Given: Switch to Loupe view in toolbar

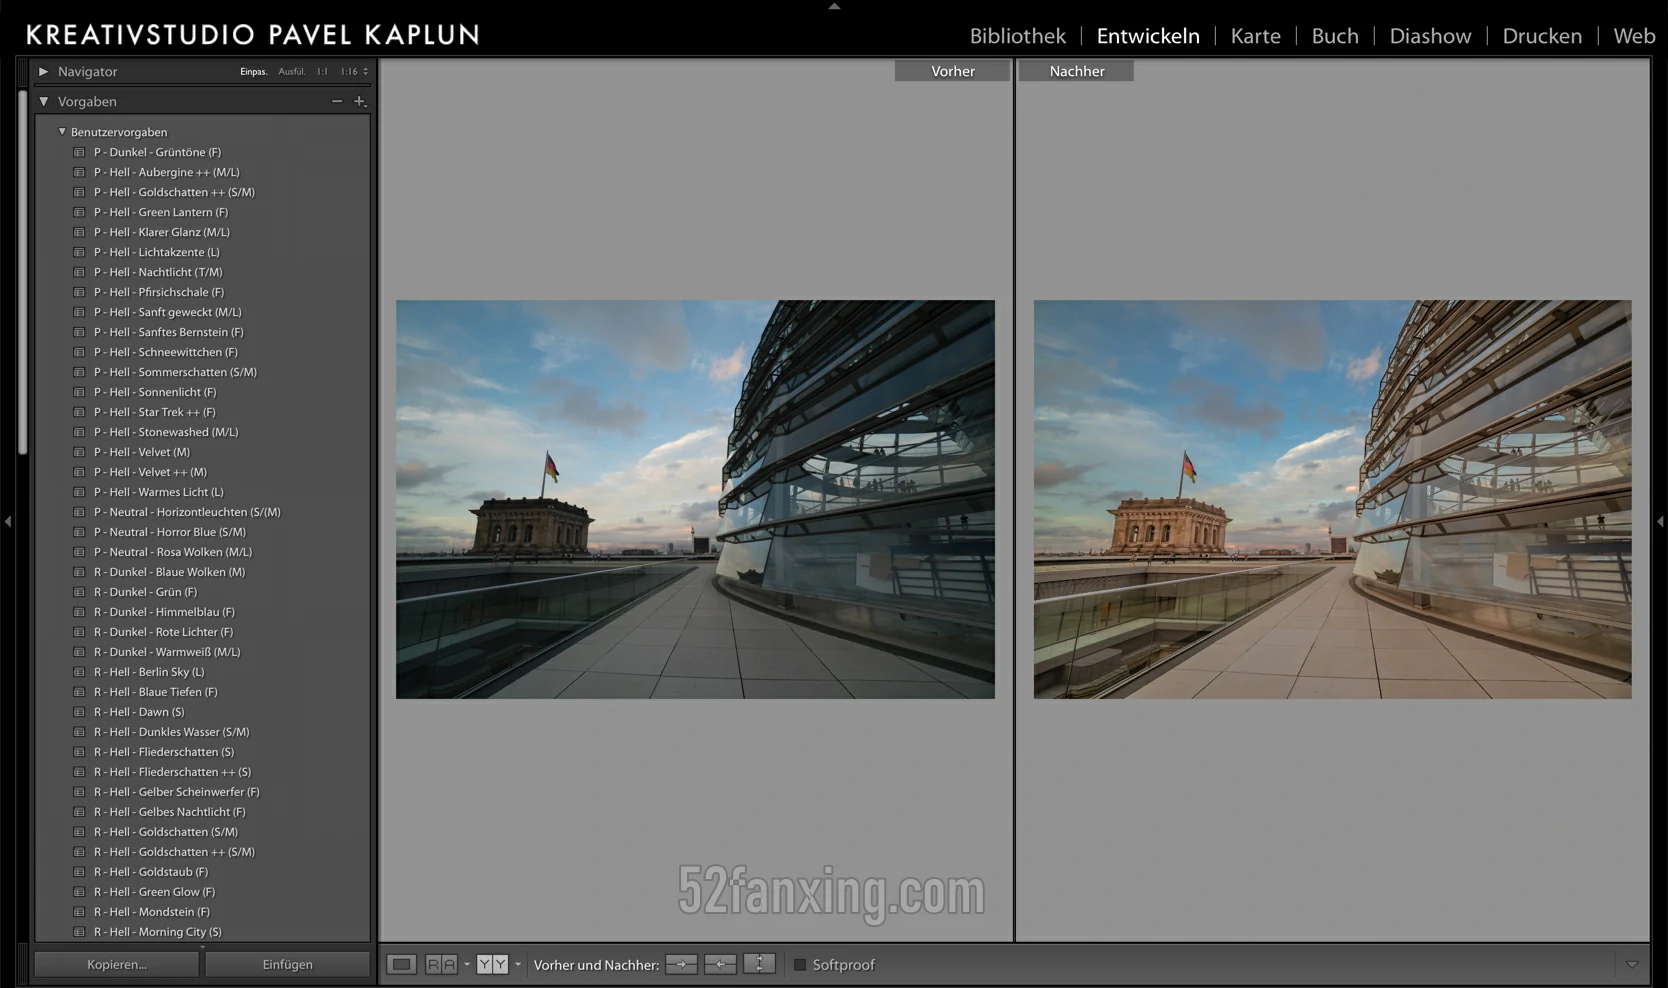Looking at the screenshot, I should [x=401, y=964].
